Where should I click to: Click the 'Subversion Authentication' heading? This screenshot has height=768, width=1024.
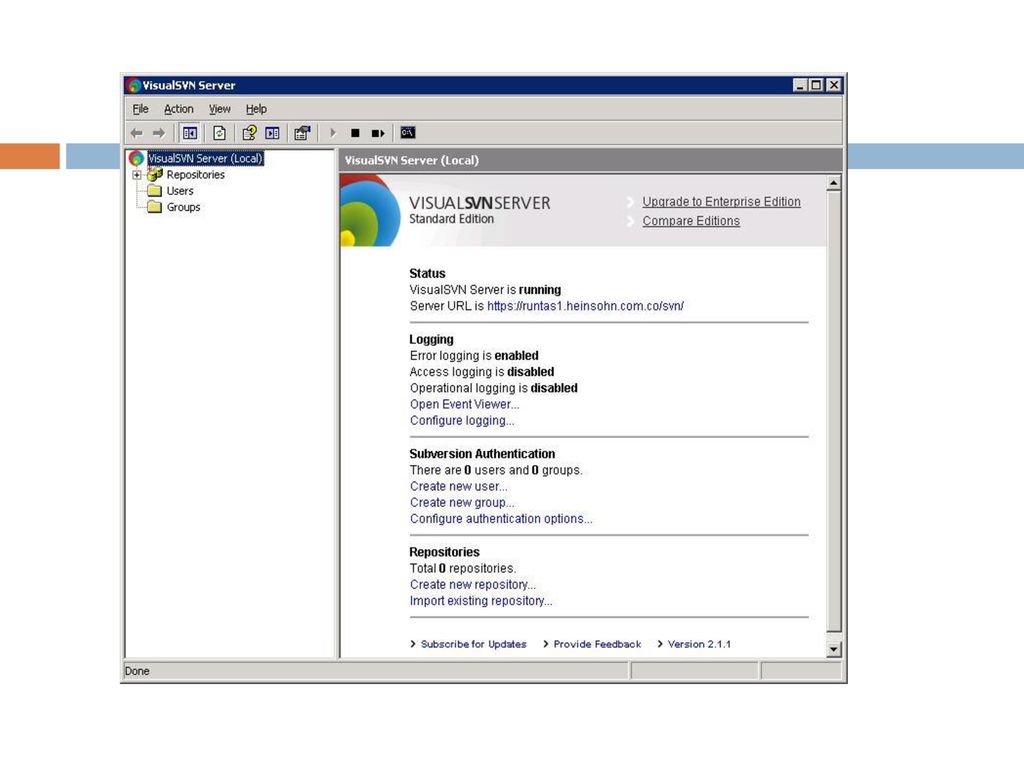tap(482, 454)
